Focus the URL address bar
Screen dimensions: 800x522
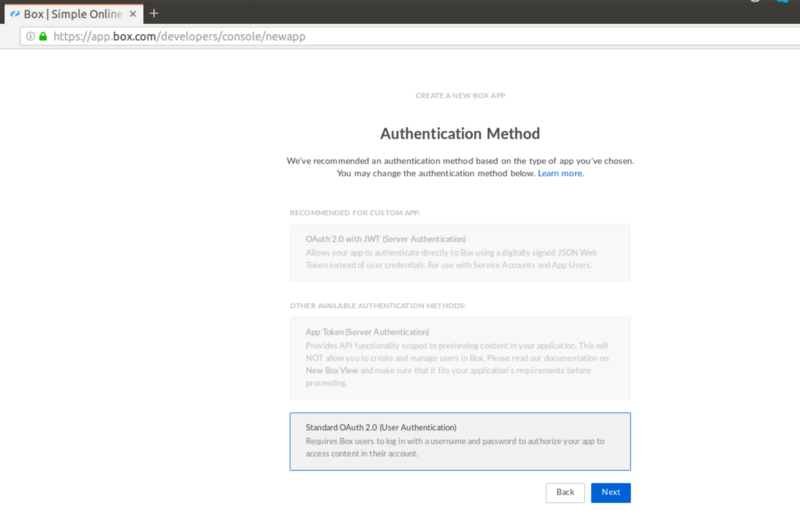pyautogui.click(x=410, y=36)
